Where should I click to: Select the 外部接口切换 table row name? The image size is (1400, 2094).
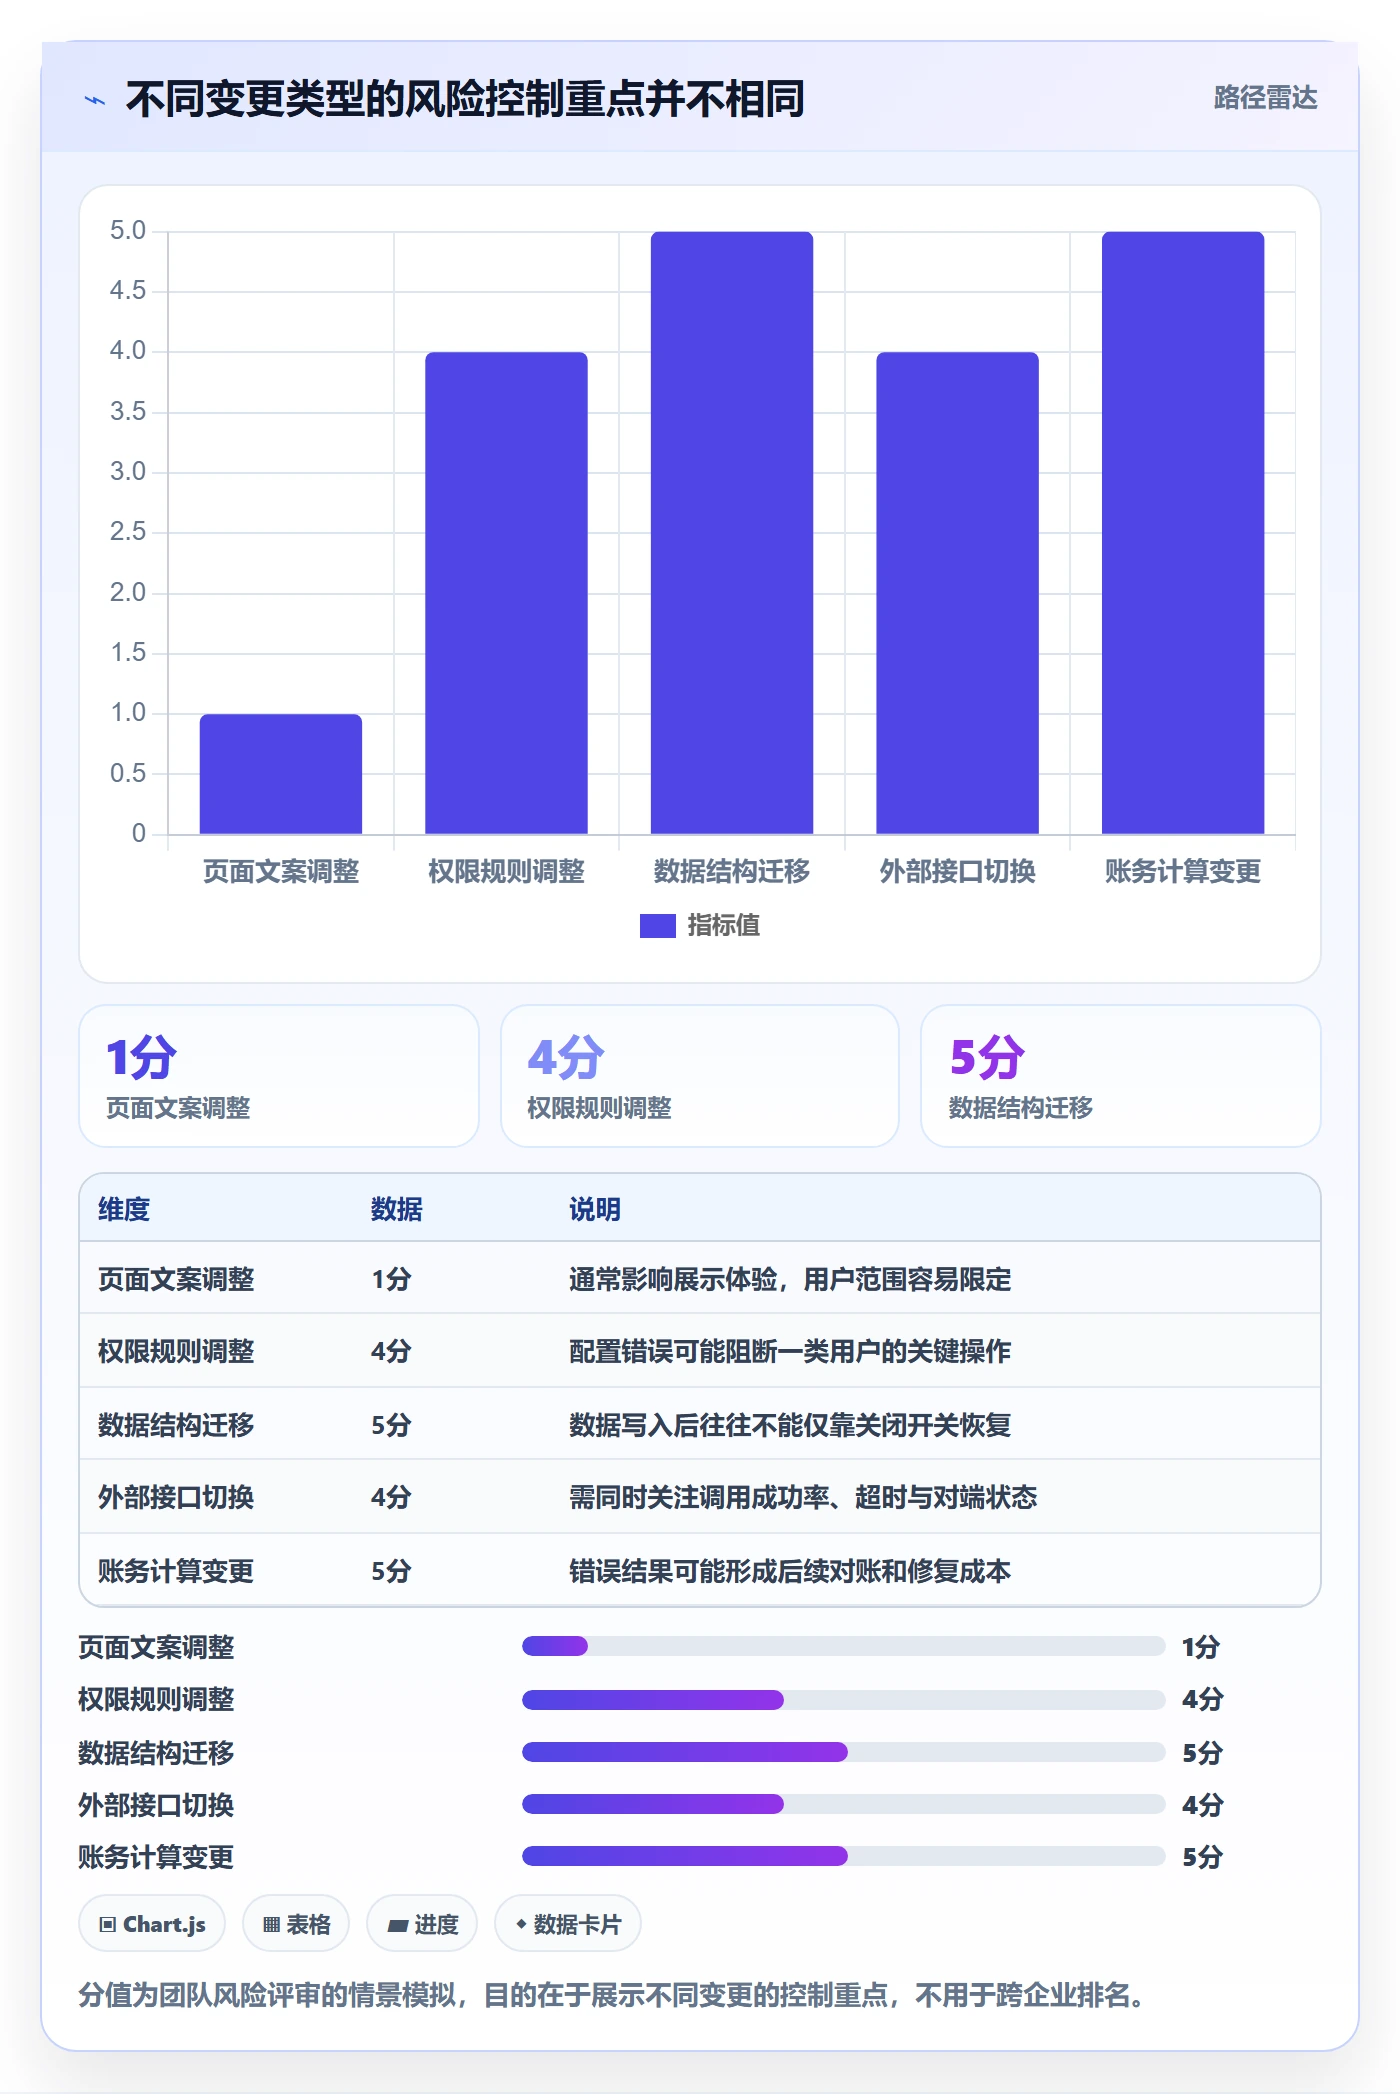tap(176, 1498)
